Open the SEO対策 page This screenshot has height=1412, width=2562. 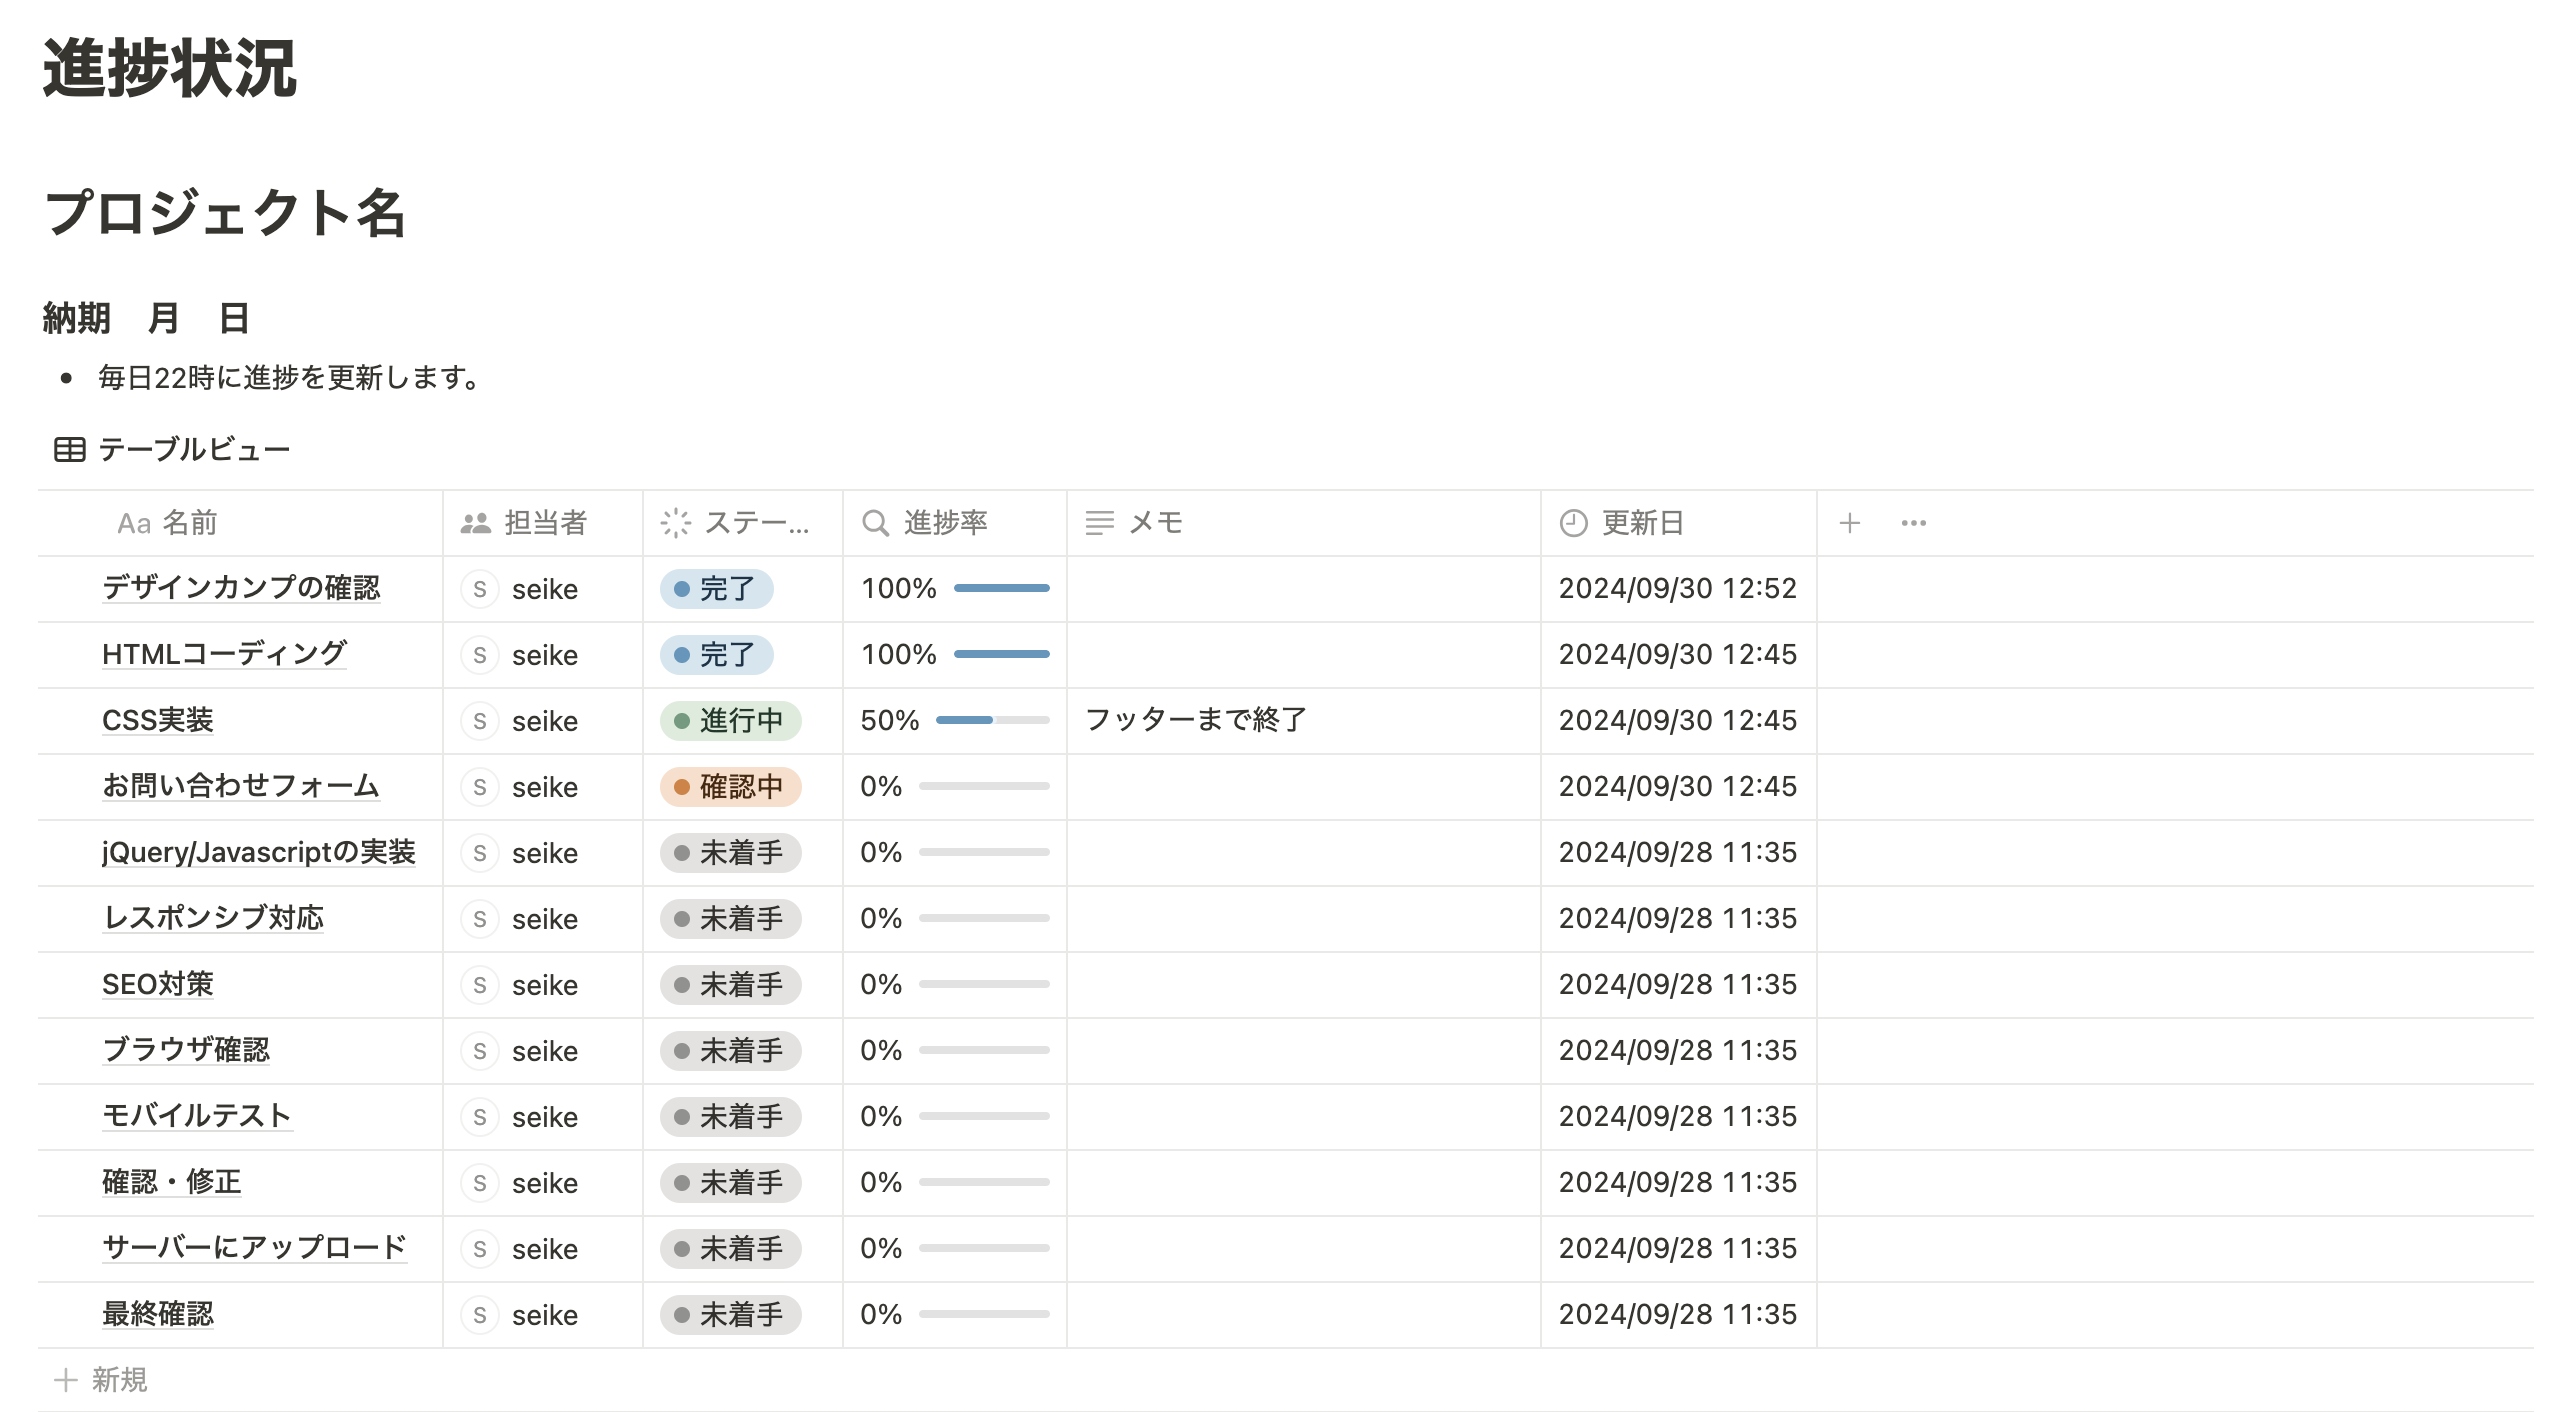[x=158, y=983]
